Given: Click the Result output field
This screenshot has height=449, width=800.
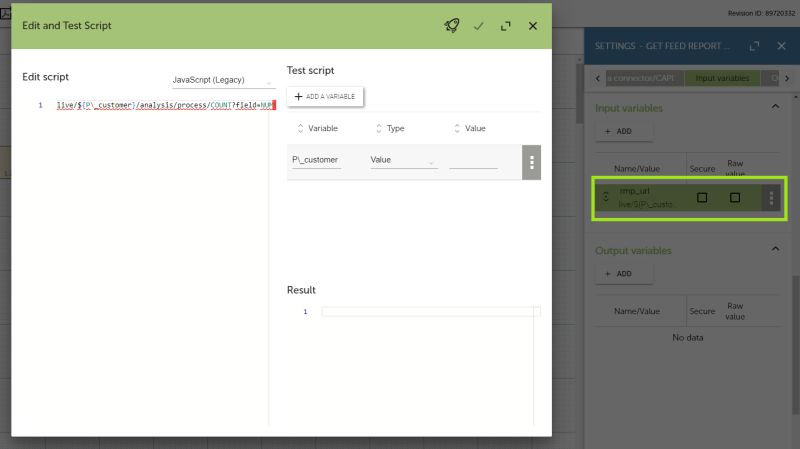Looking at the screenshot, I should click(x=431, y=312).
